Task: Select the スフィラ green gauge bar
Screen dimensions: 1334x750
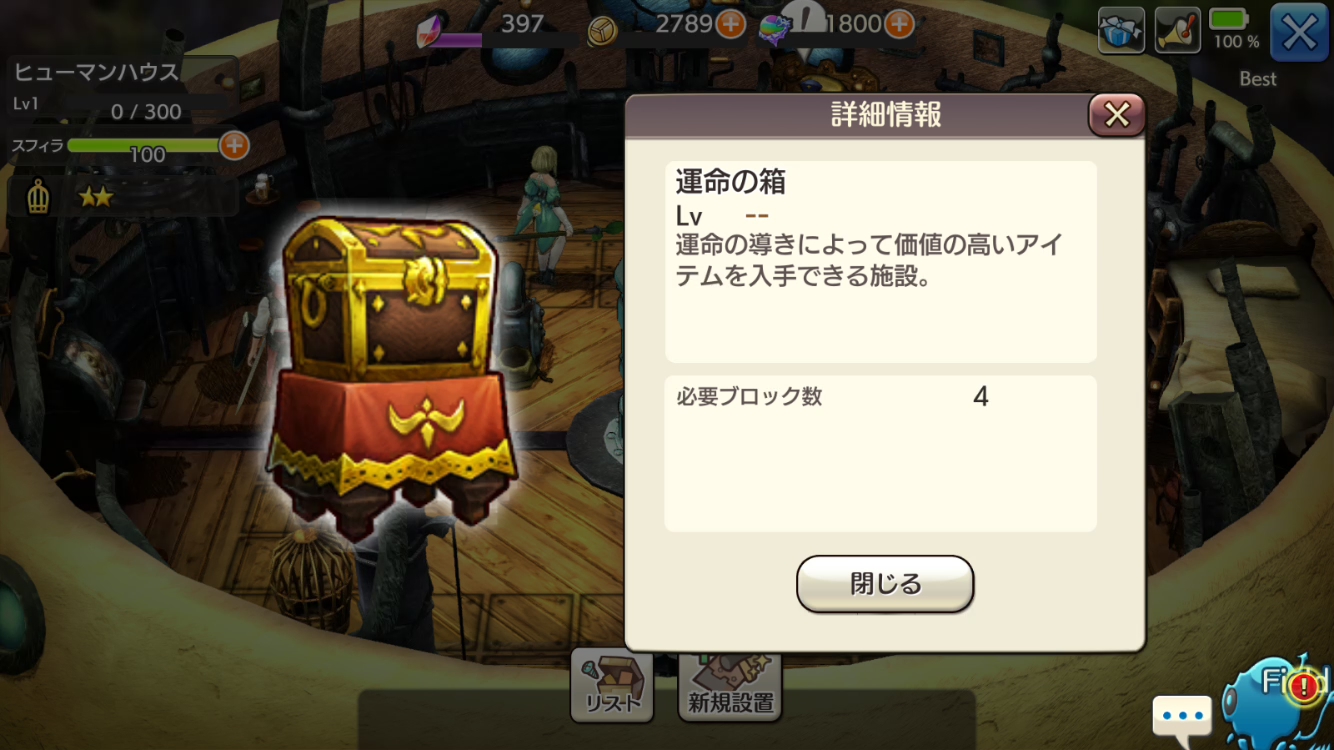Action: [x=145, y=146]
